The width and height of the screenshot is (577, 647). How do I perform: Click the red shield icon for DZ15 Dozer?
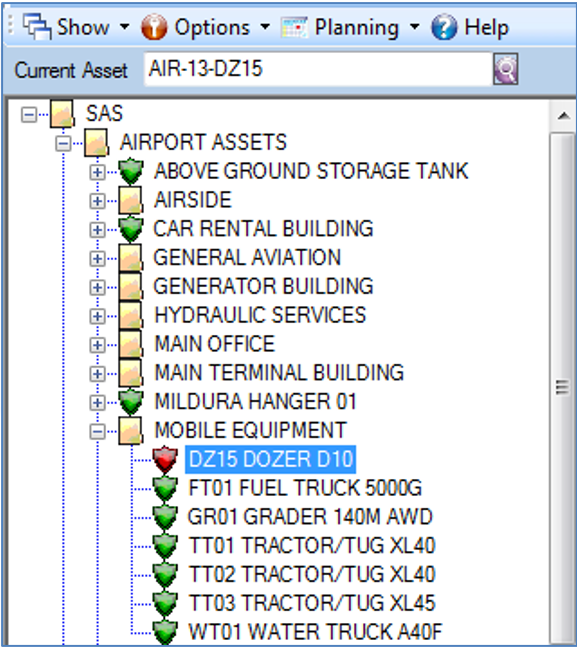pos(165,459)
